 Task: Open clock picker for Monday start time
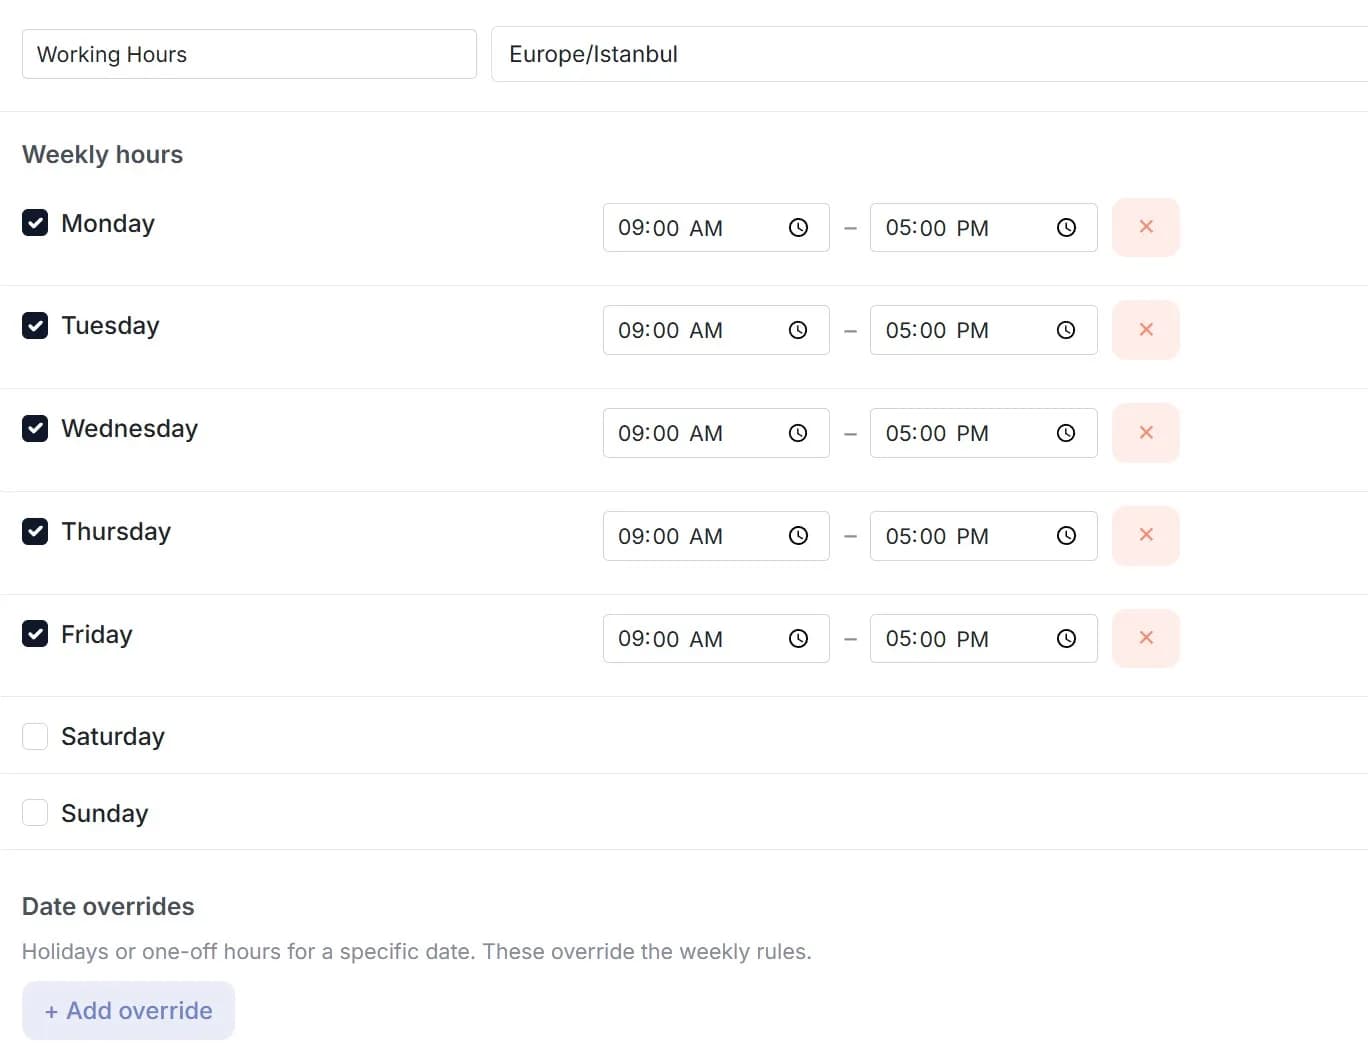click(x=798, y=228)
